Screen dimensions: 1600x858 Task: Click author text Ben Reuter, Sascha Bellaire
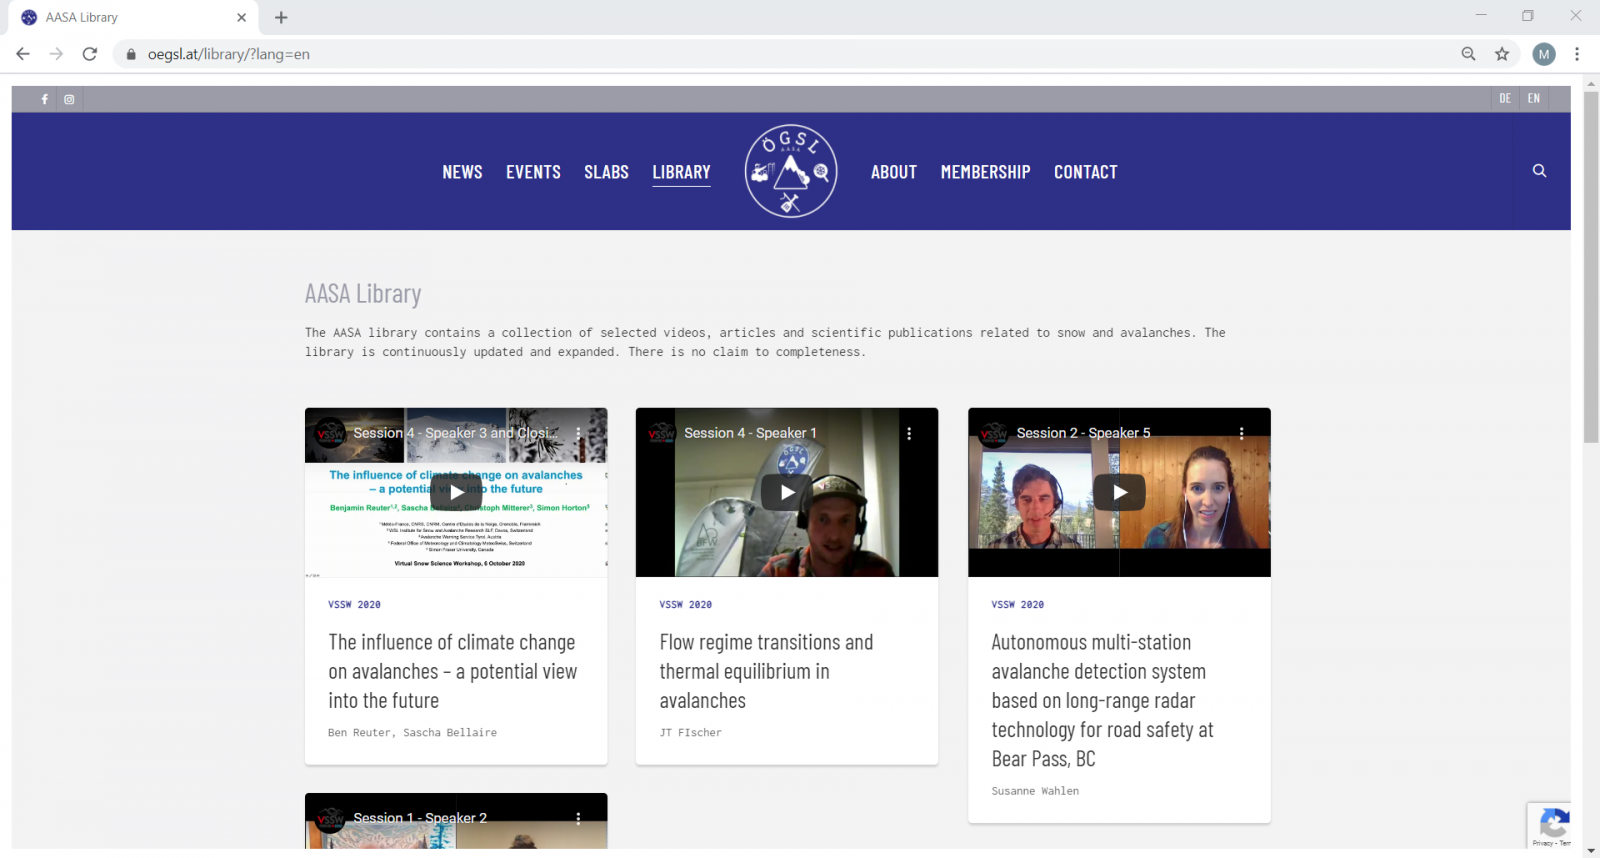[x=412, y=733]
